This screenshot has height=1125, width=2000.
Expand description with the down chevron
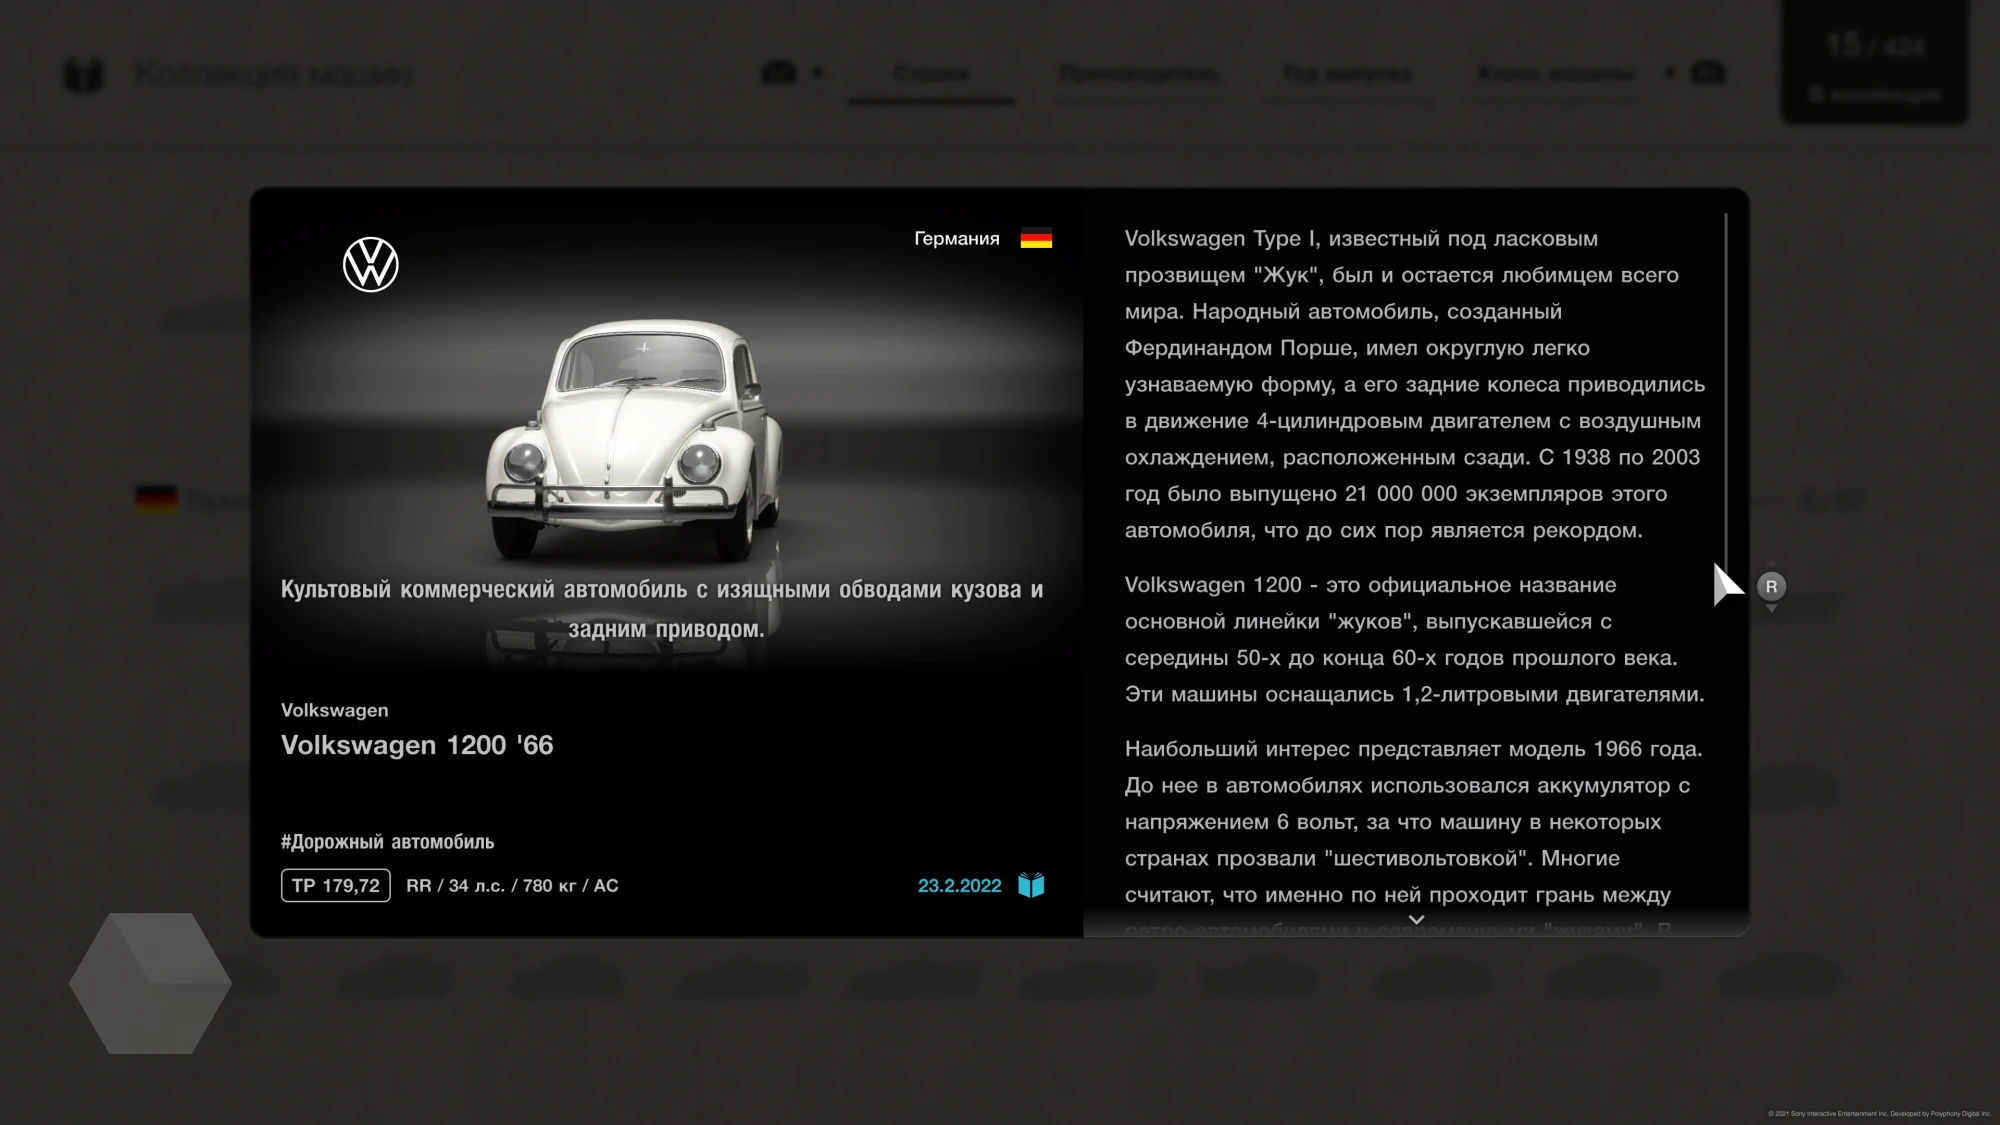coord(1416,919)
